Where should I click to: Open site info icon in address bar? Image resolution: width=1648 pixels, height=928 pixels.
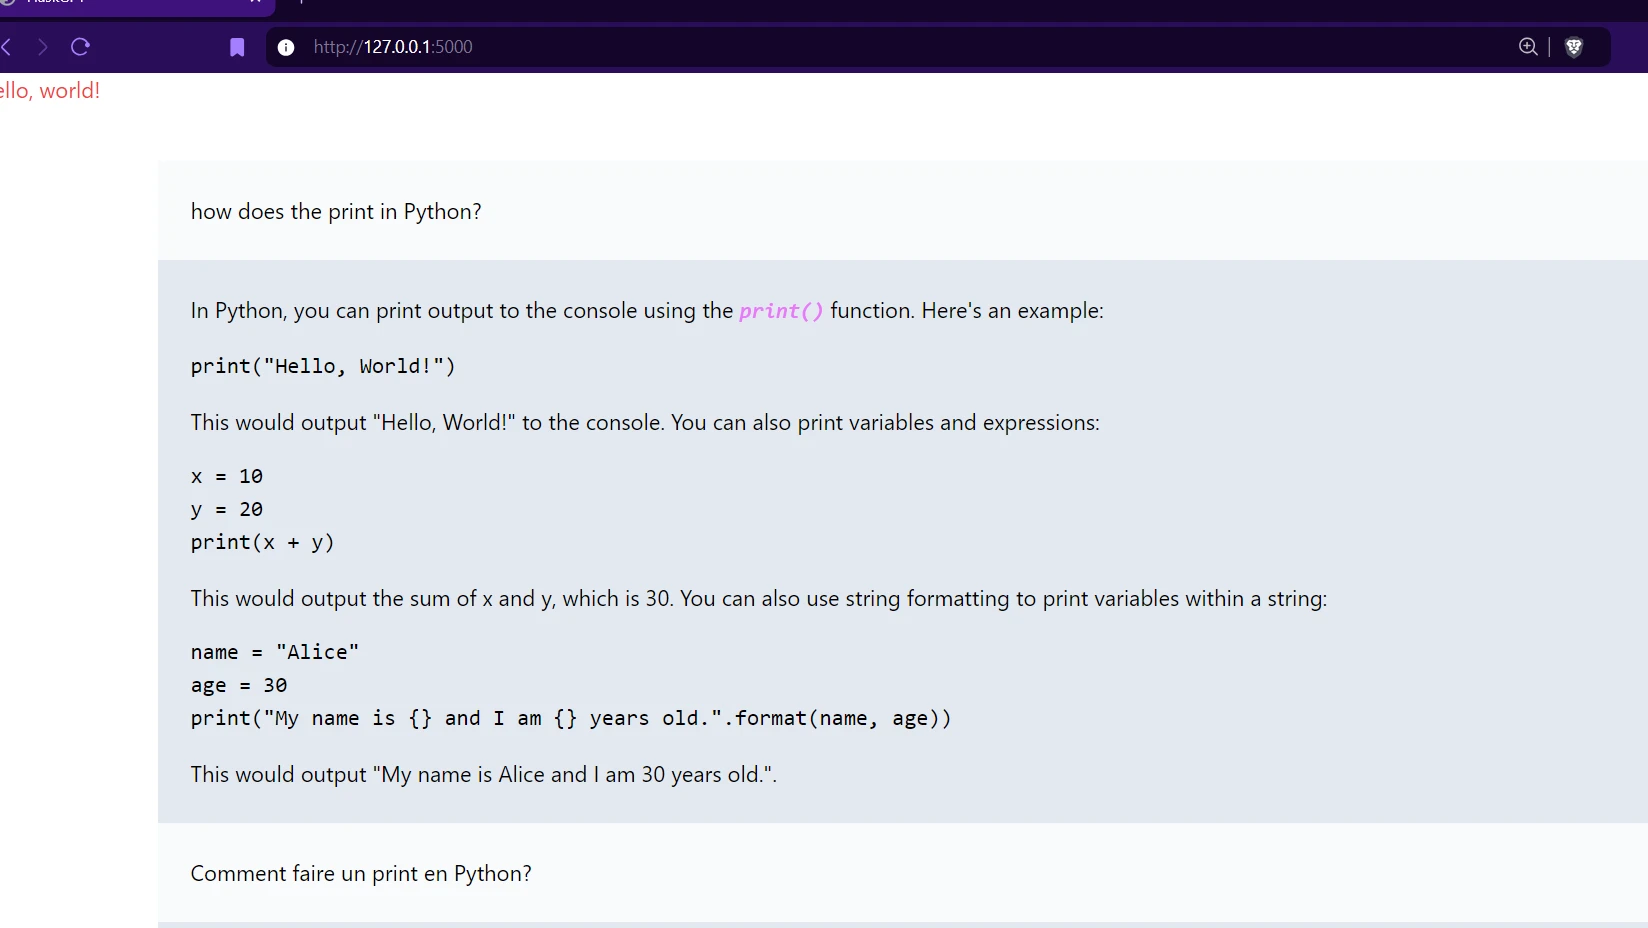click(x=286, y=47)
